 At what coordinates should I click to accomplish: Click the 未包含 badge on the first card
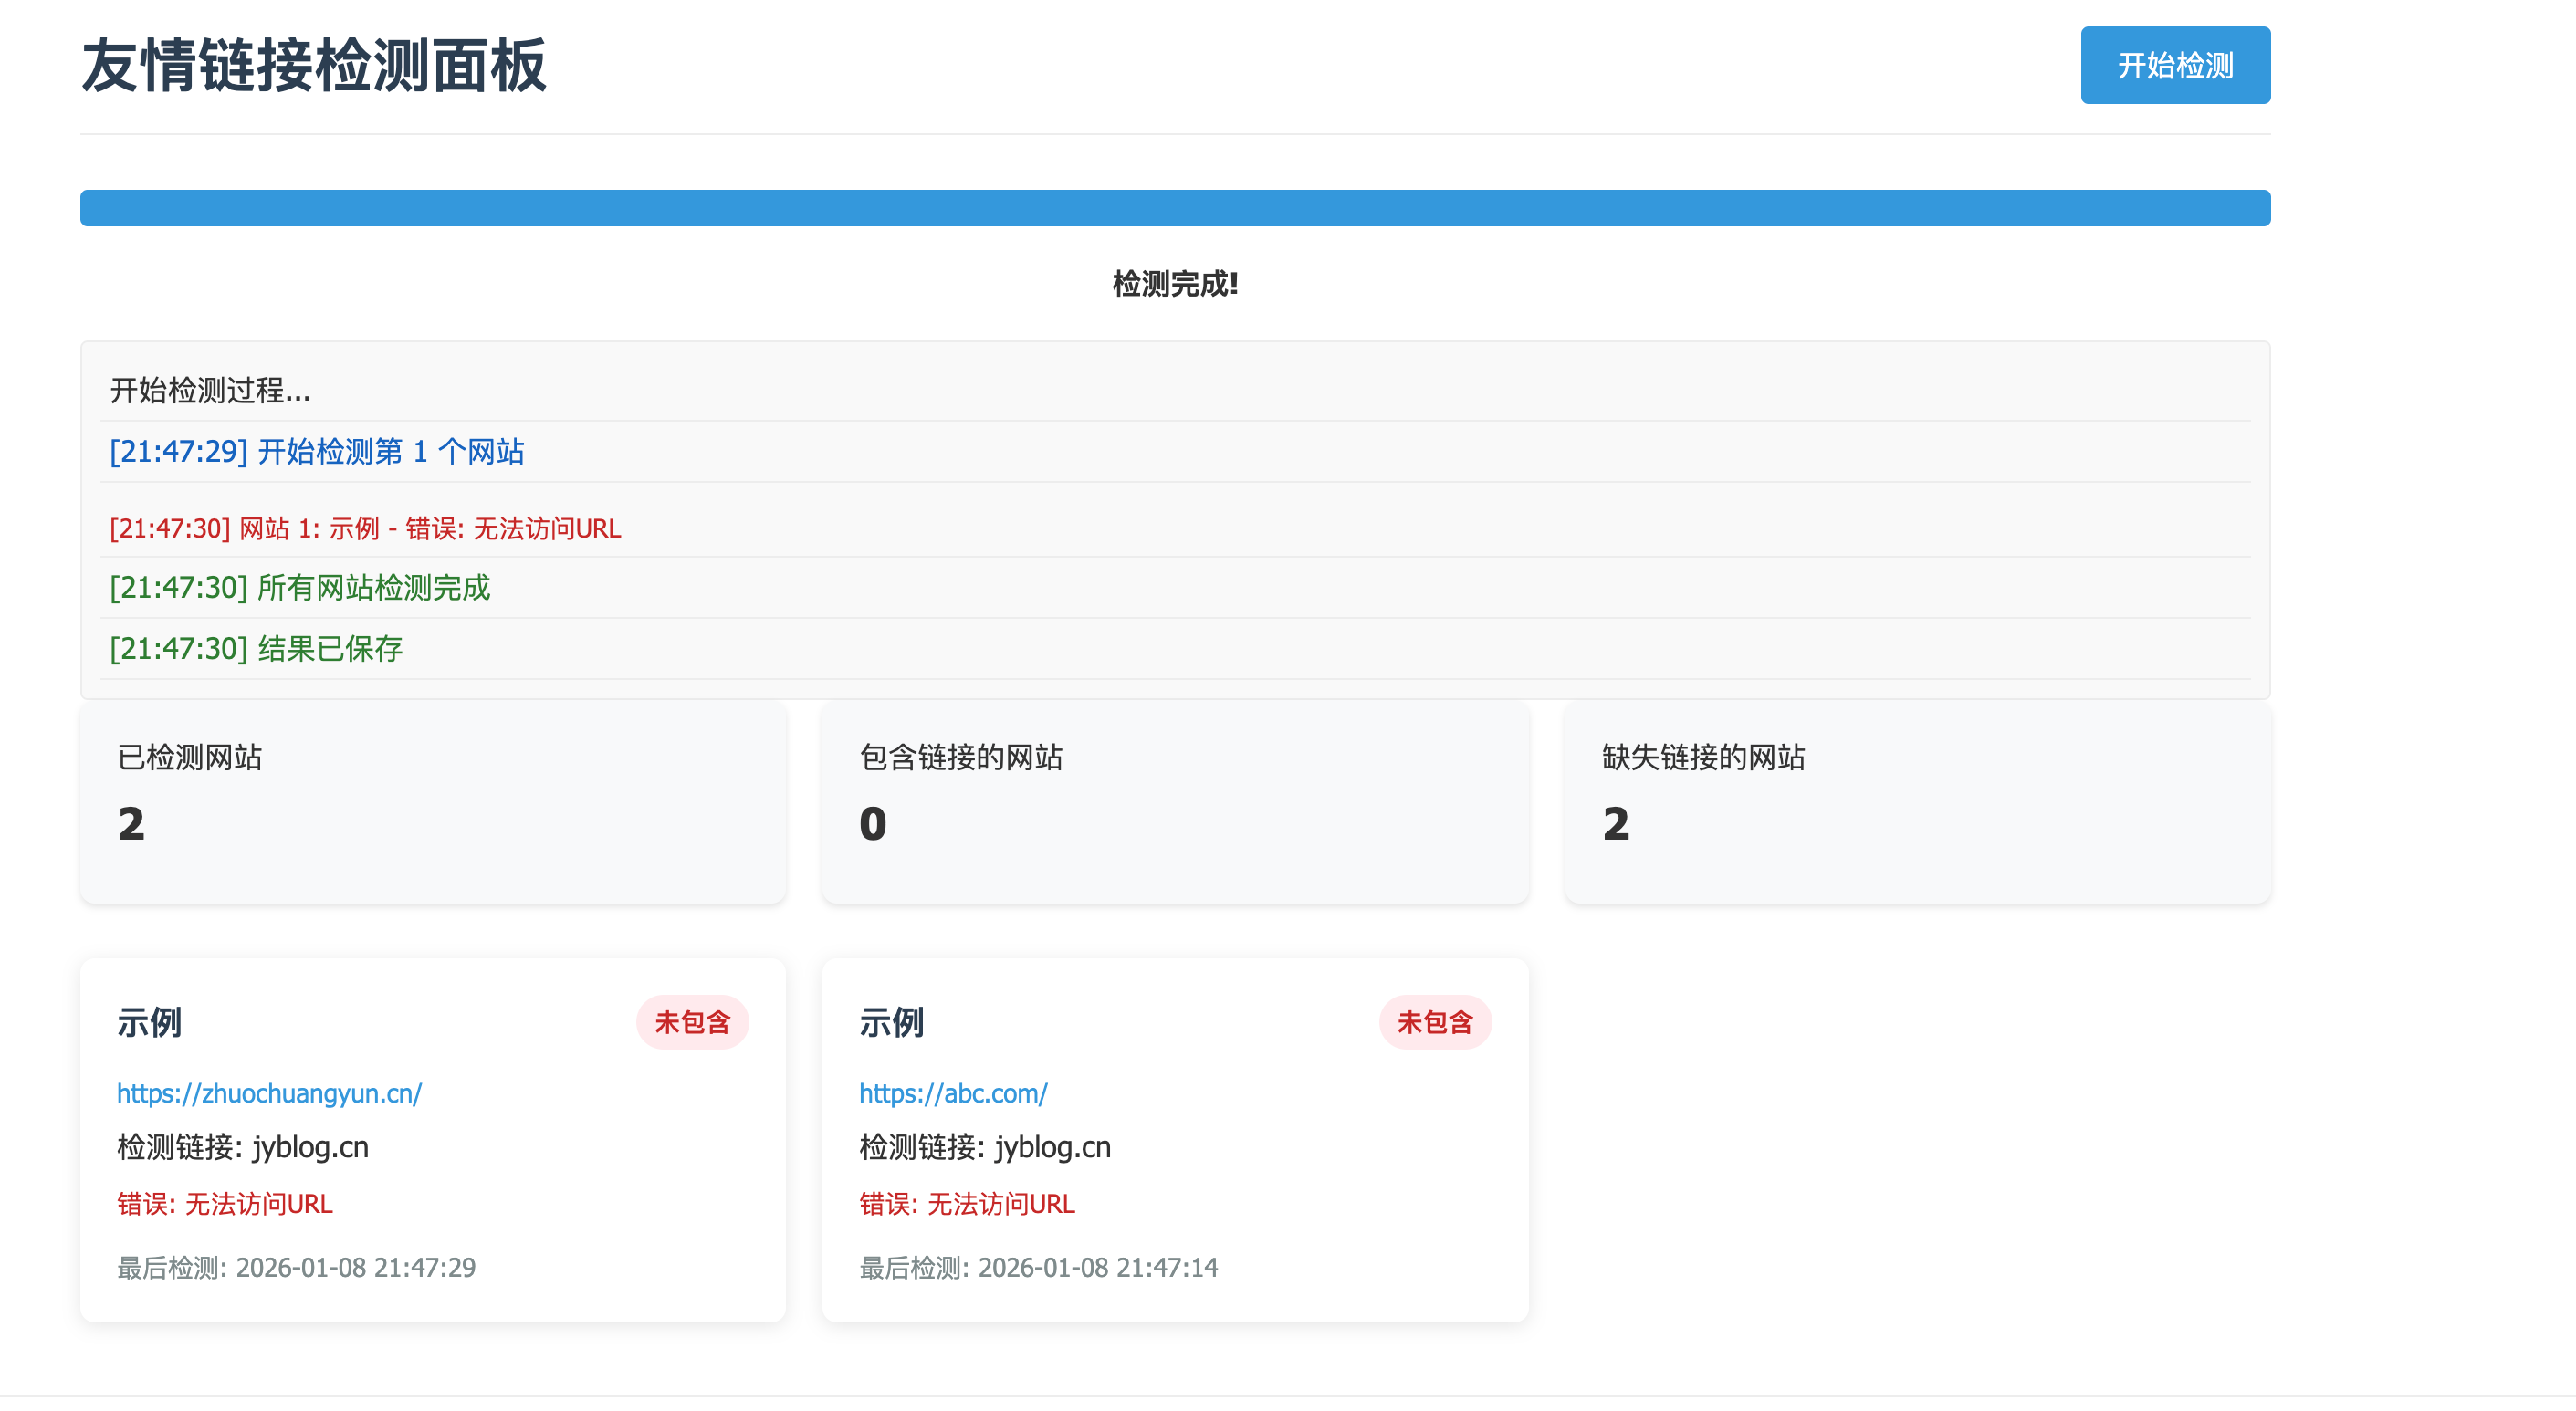point(692,1022)
